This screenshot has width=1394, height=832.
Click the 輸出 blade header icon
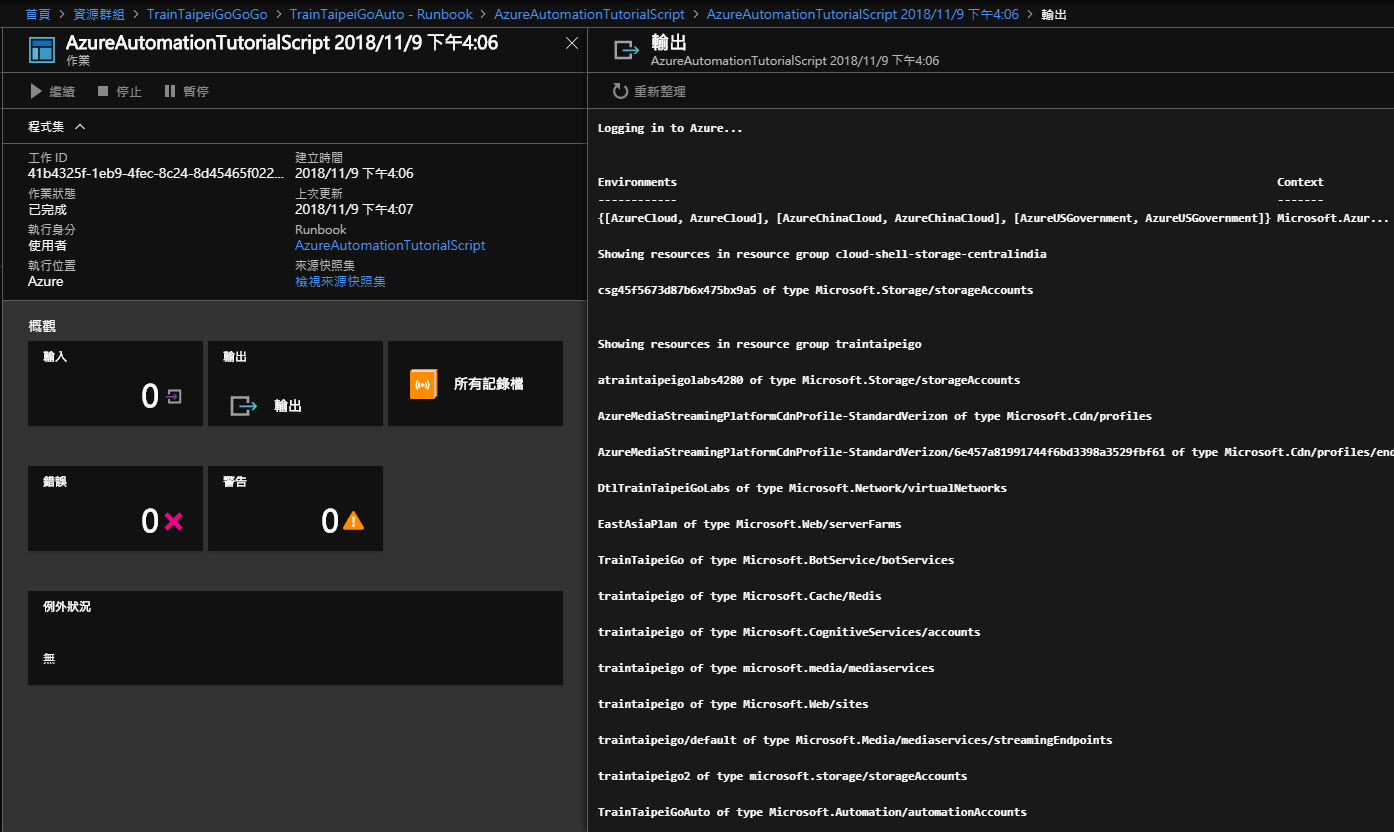point(626,50)
